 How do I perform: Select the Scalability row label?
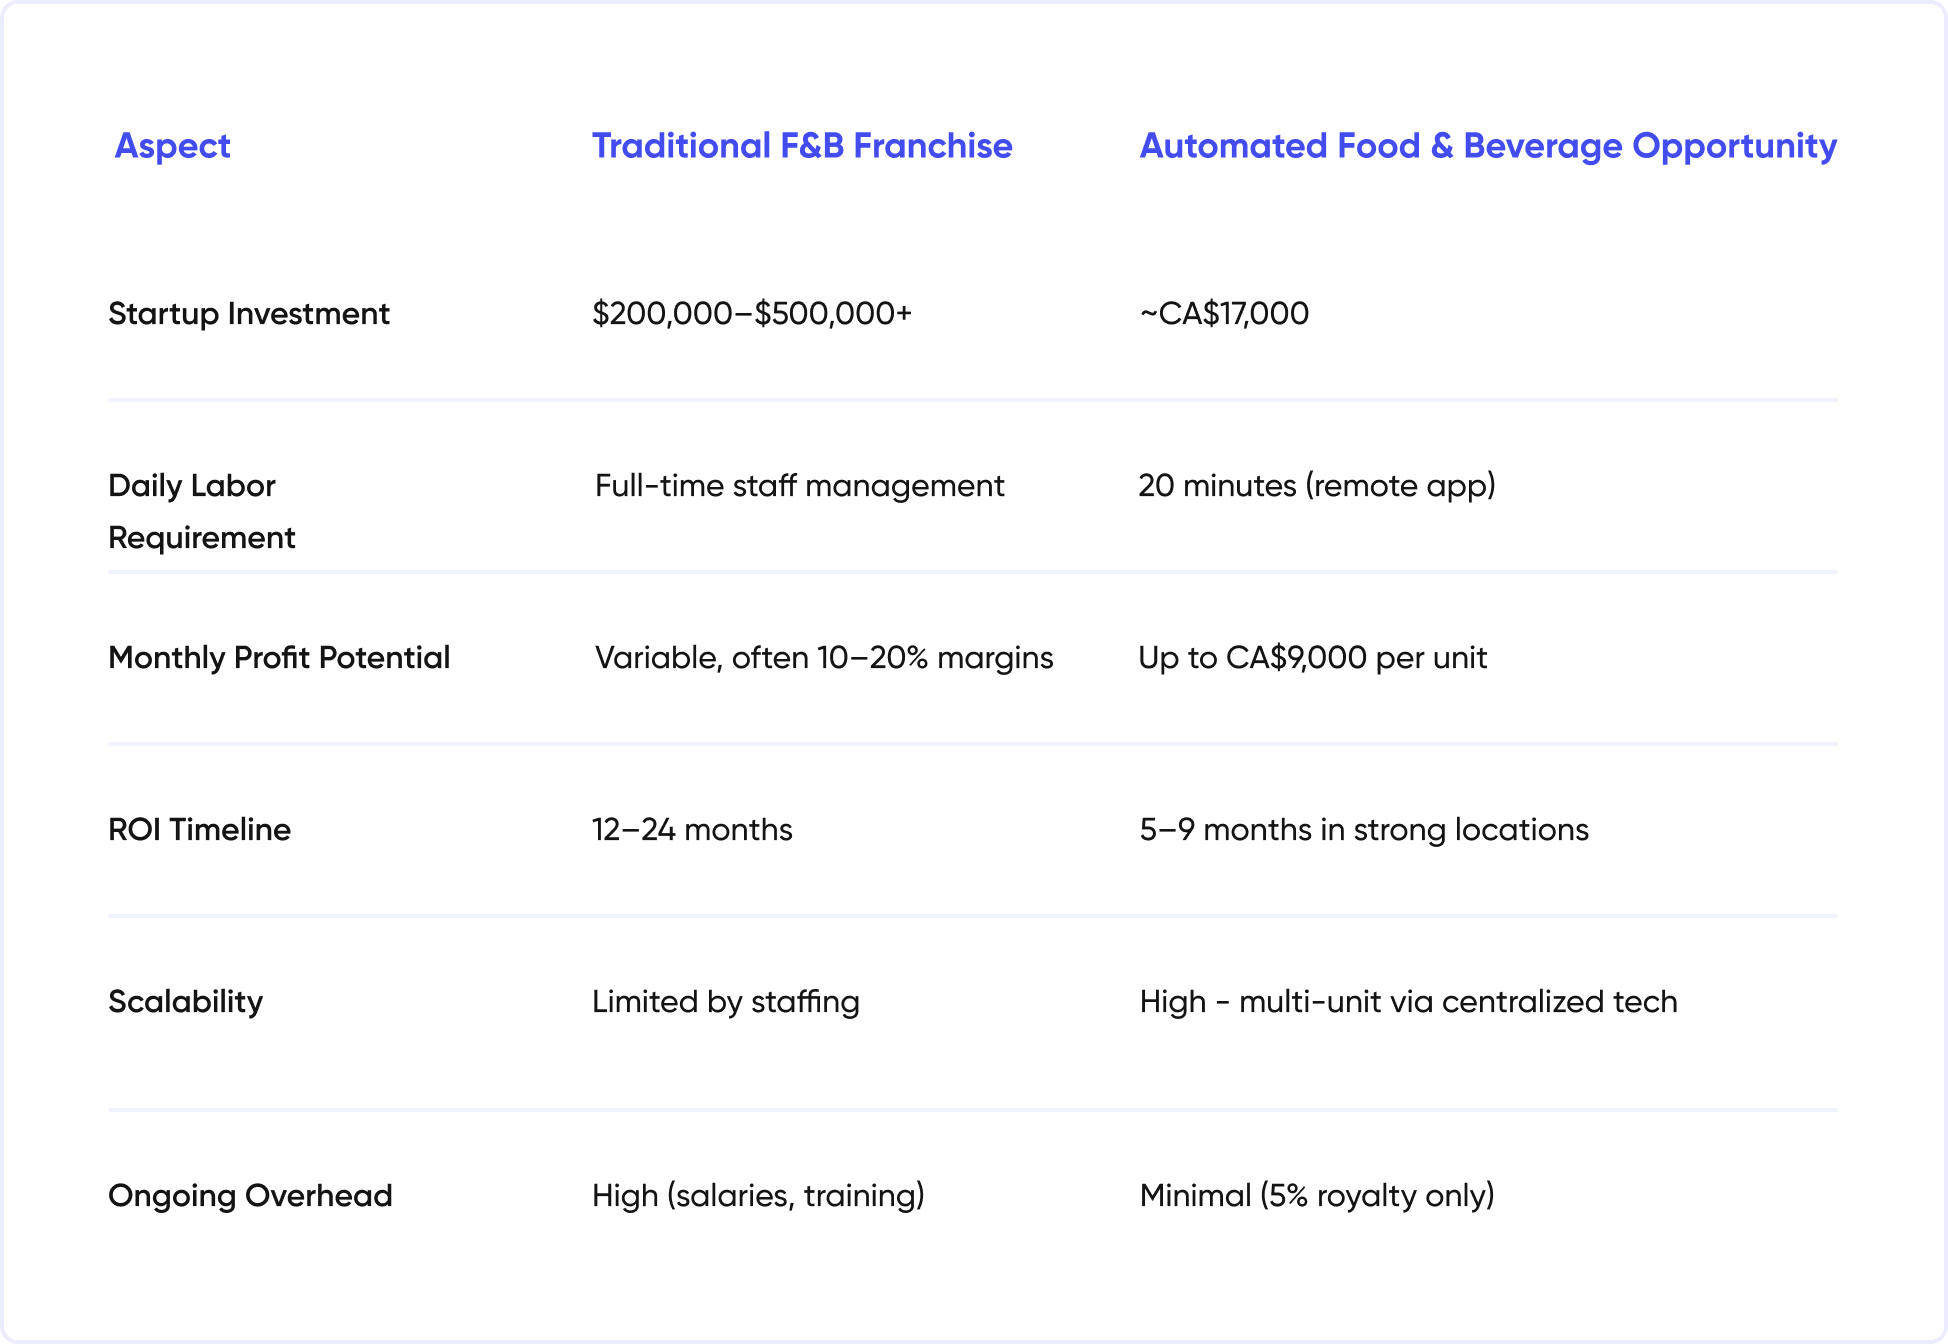185,1002
